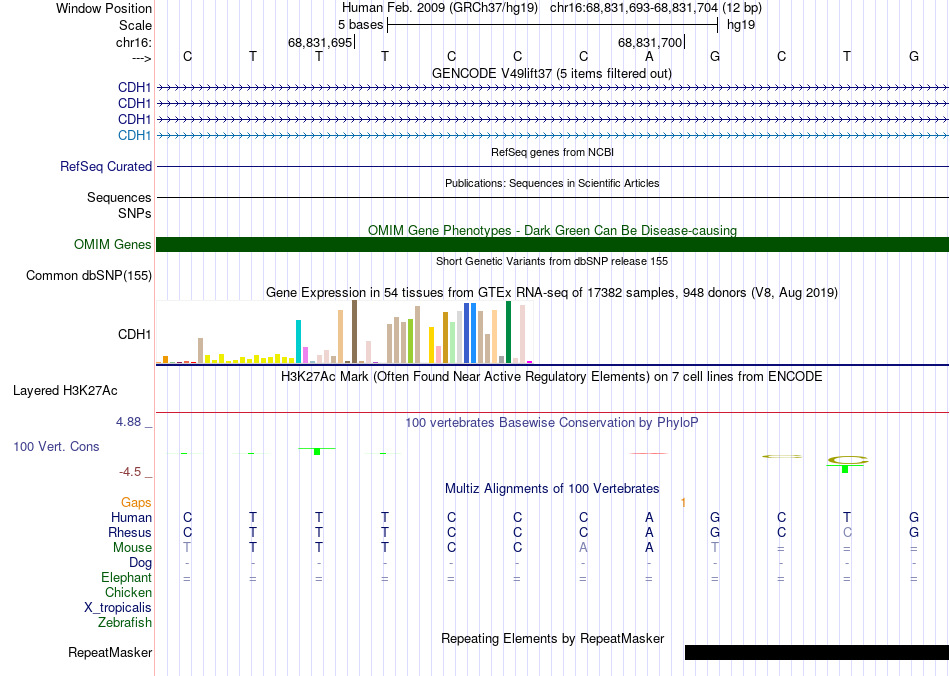The height and width of the screenshot is (676, 950).
Task: Click the Common dbSNP(155) track label
Action: 89,276
